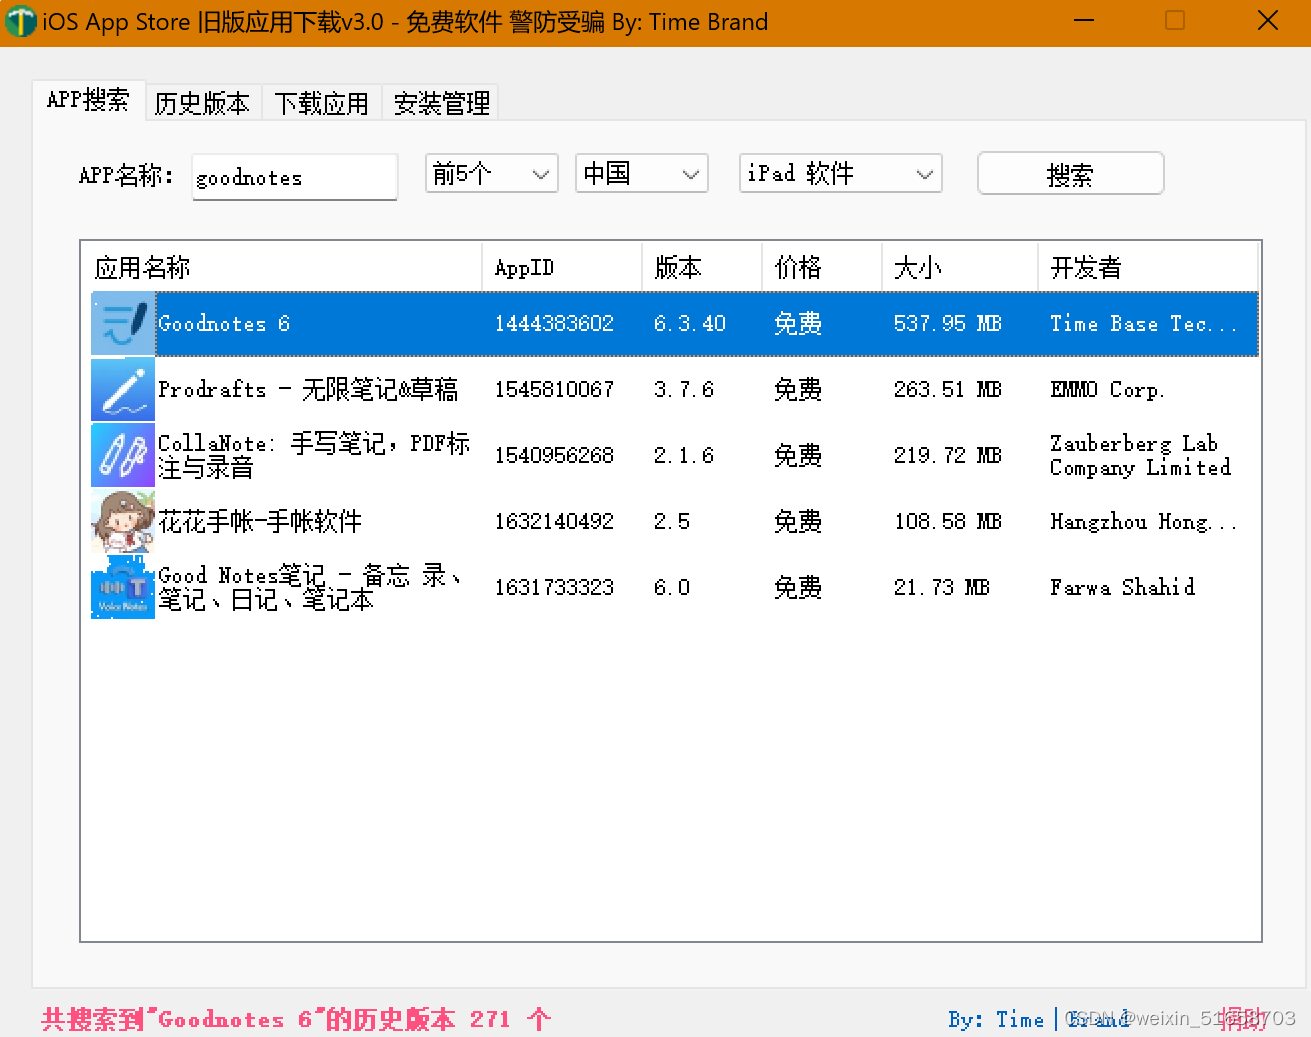Image resolution: width=1311 pixels, height=1037 pixels.
Task: Click 免费 price in Prodrafts row
Action: (x=798, y=389)
